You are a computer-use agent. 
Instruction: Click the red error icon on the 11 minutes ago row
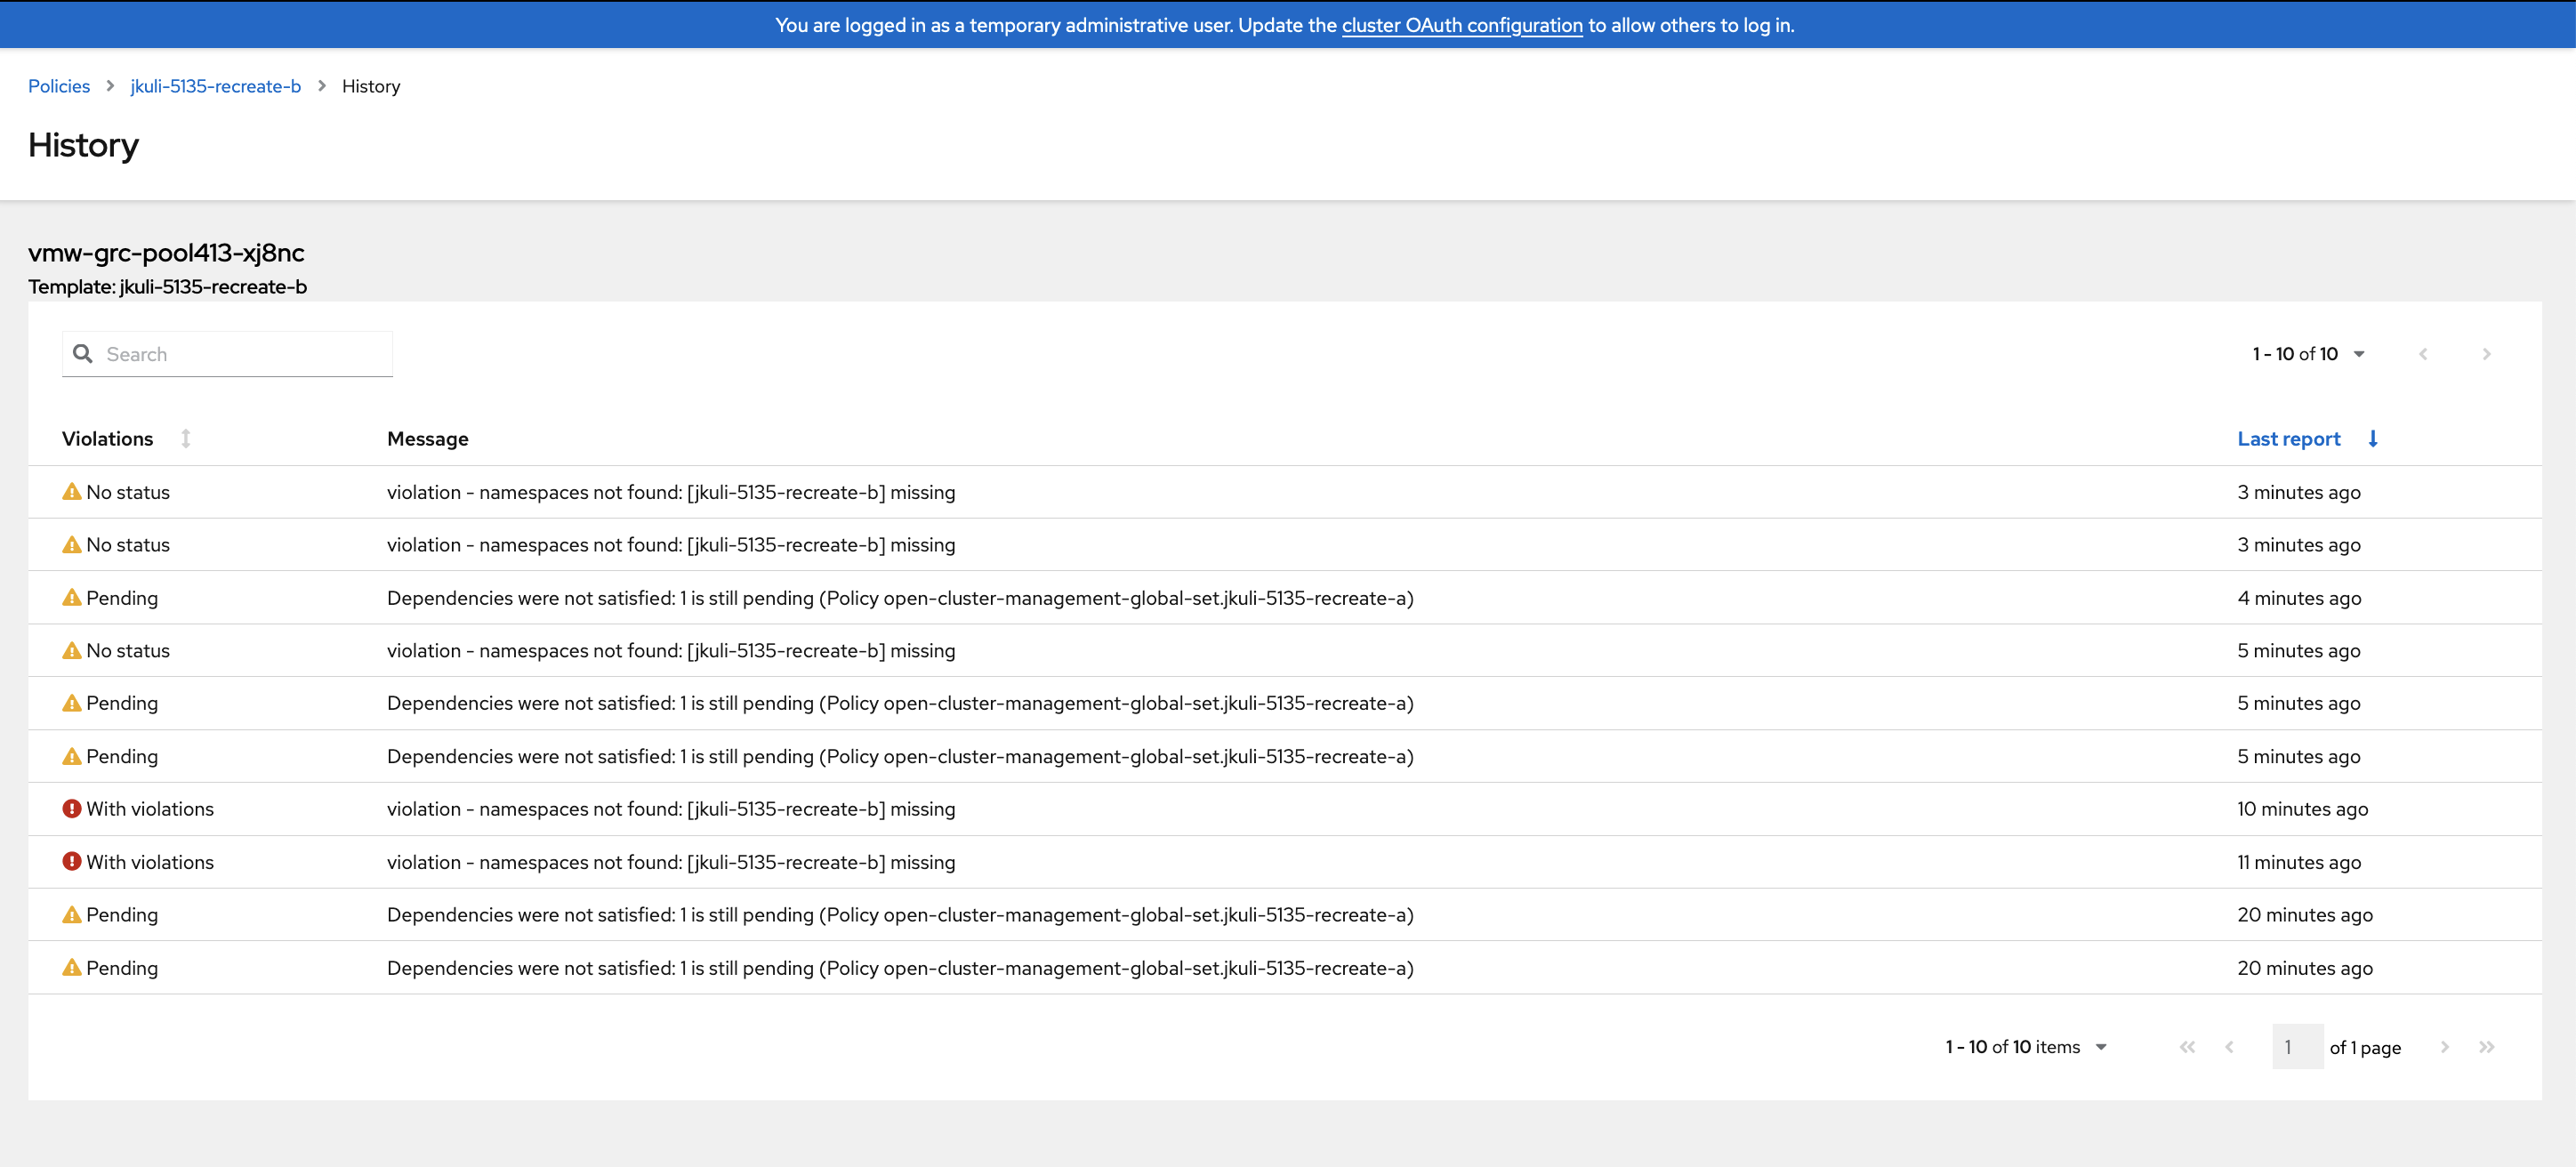pos(72,862)
